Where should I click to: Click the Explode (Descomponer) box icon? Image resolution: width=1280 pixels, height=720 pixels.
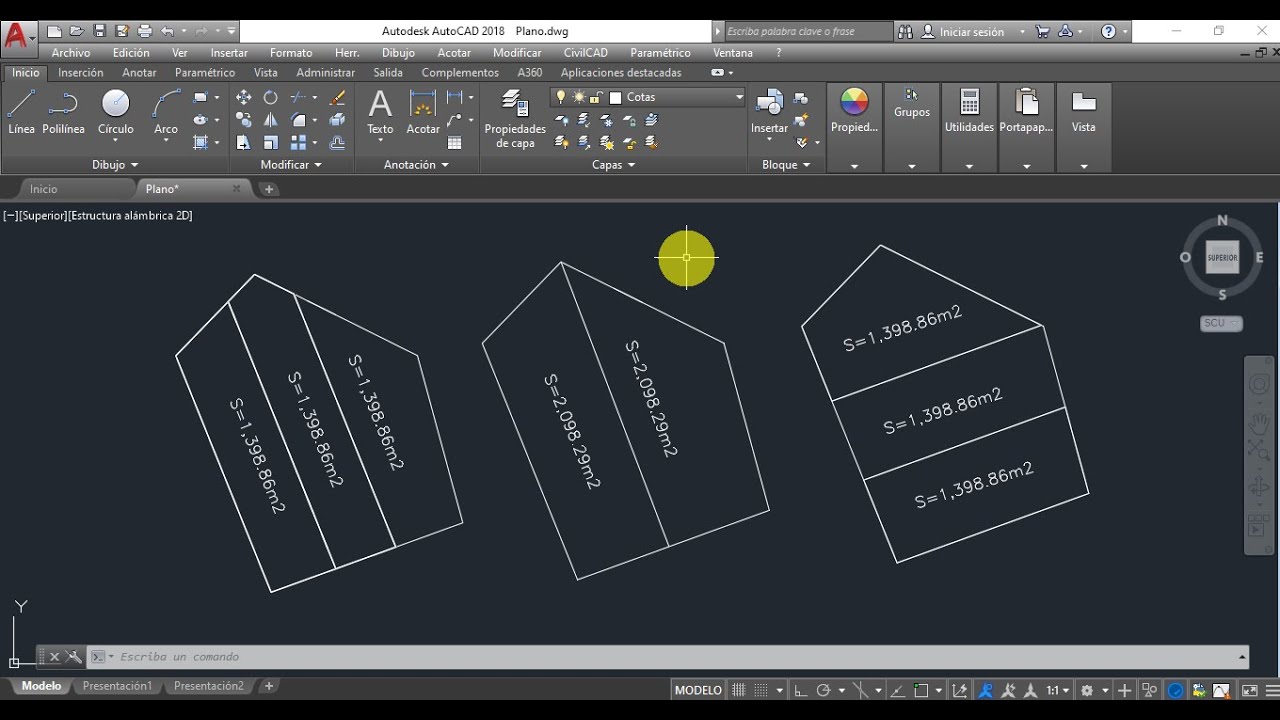[338, 120]
